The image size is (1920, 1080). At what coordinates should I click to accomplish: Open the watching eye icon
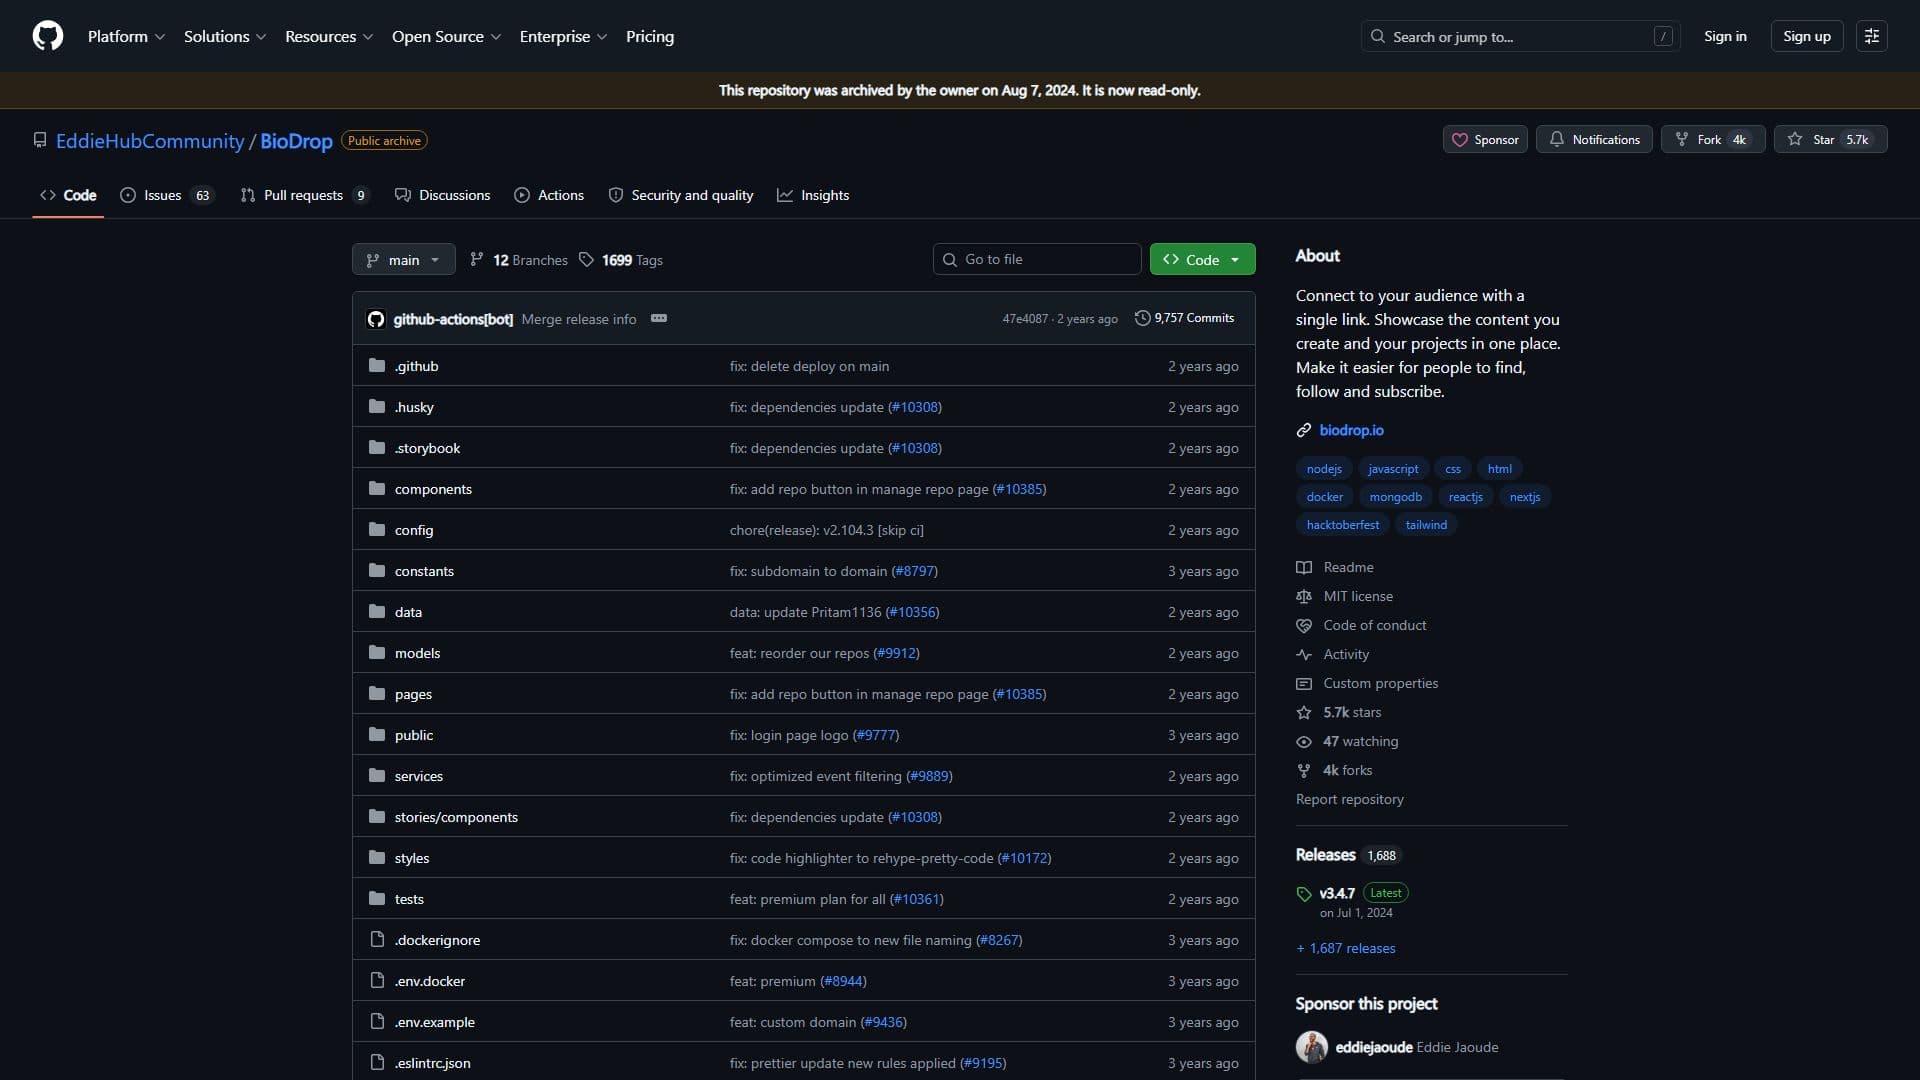click(1304, 741)
